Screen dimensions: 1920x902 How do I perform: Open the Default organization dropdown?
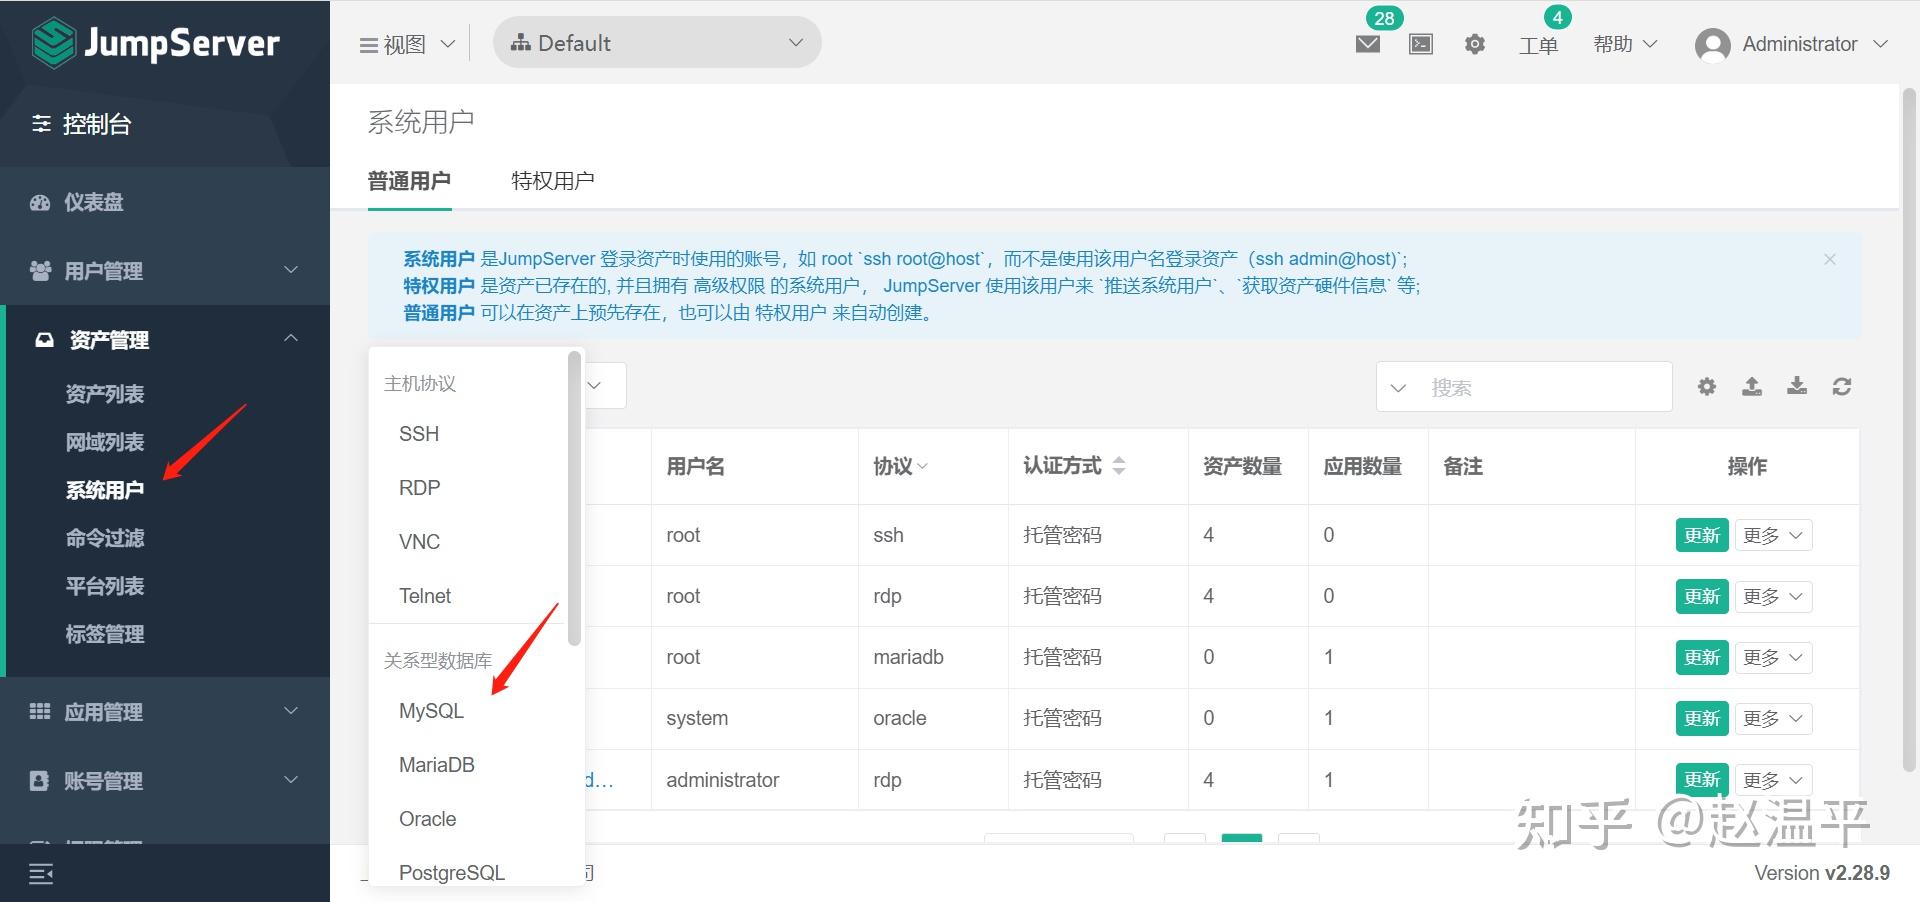tap(656, 42)
